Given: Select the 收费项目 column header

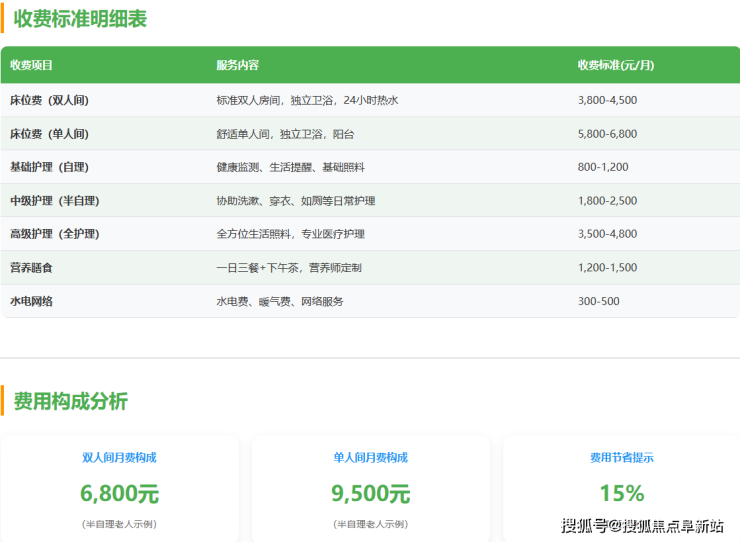Looking at the screenshot, I should 31,65.
